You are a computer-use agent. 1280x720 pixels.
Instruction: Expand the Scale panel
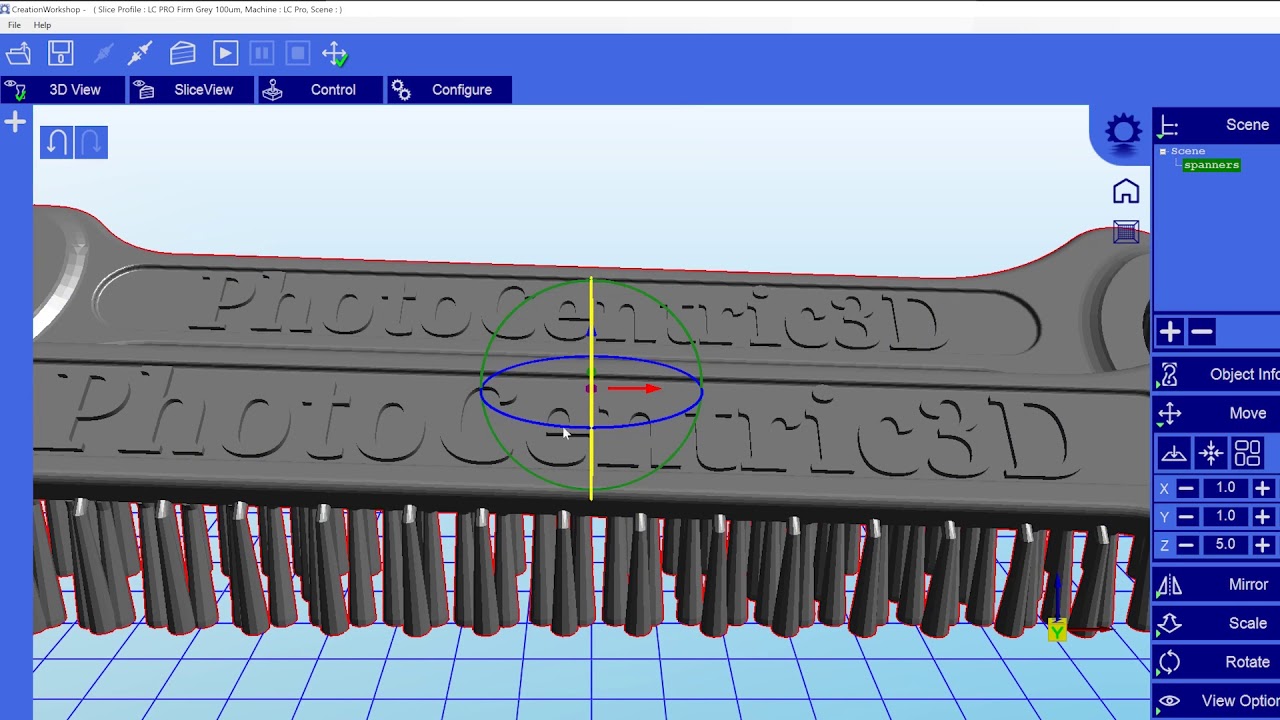(x=1217, y=623)
